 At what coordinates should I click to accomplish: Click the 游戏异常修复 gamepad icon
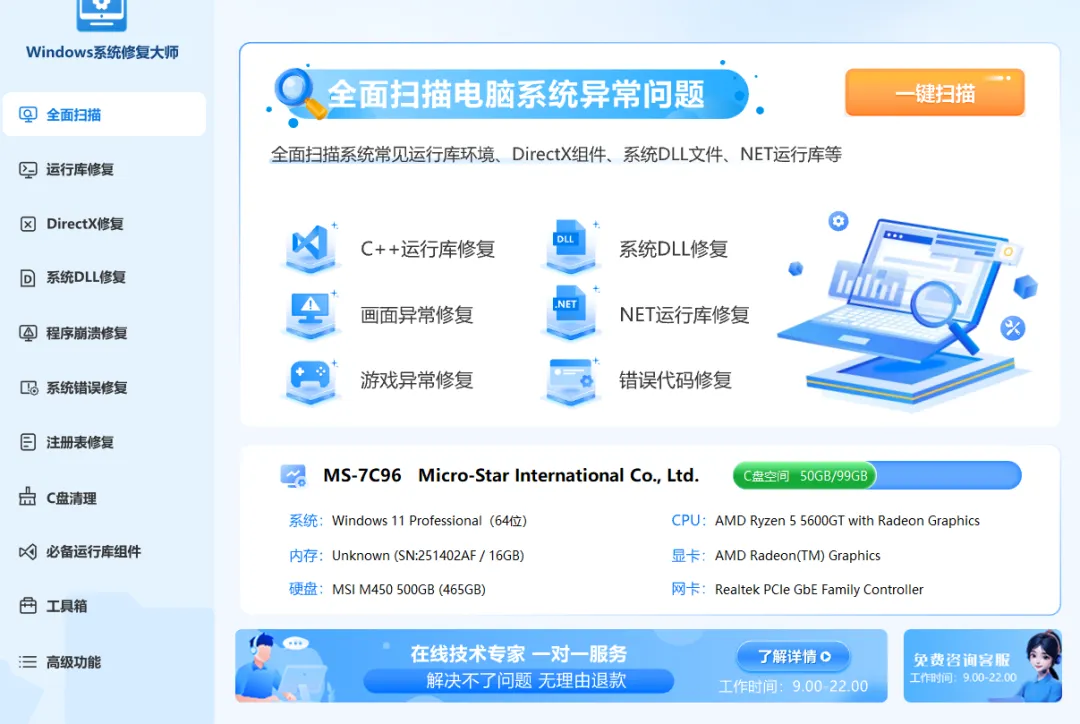tap(311, 380)
